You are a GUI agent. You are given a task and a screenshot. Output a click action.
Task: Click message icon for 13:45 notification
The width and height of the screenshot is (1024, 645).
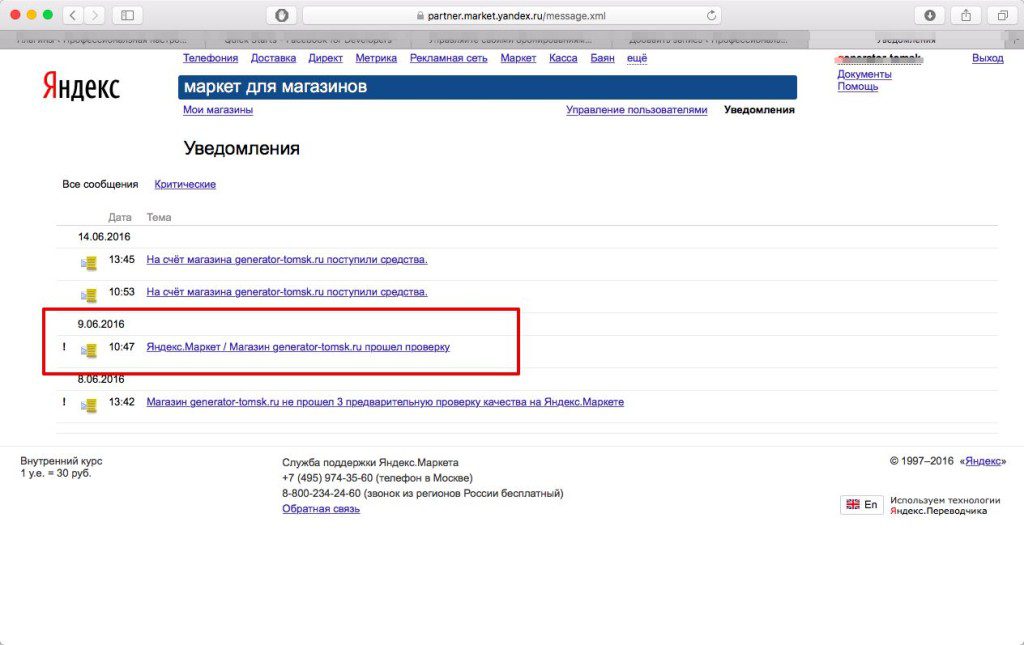point(89,262)
